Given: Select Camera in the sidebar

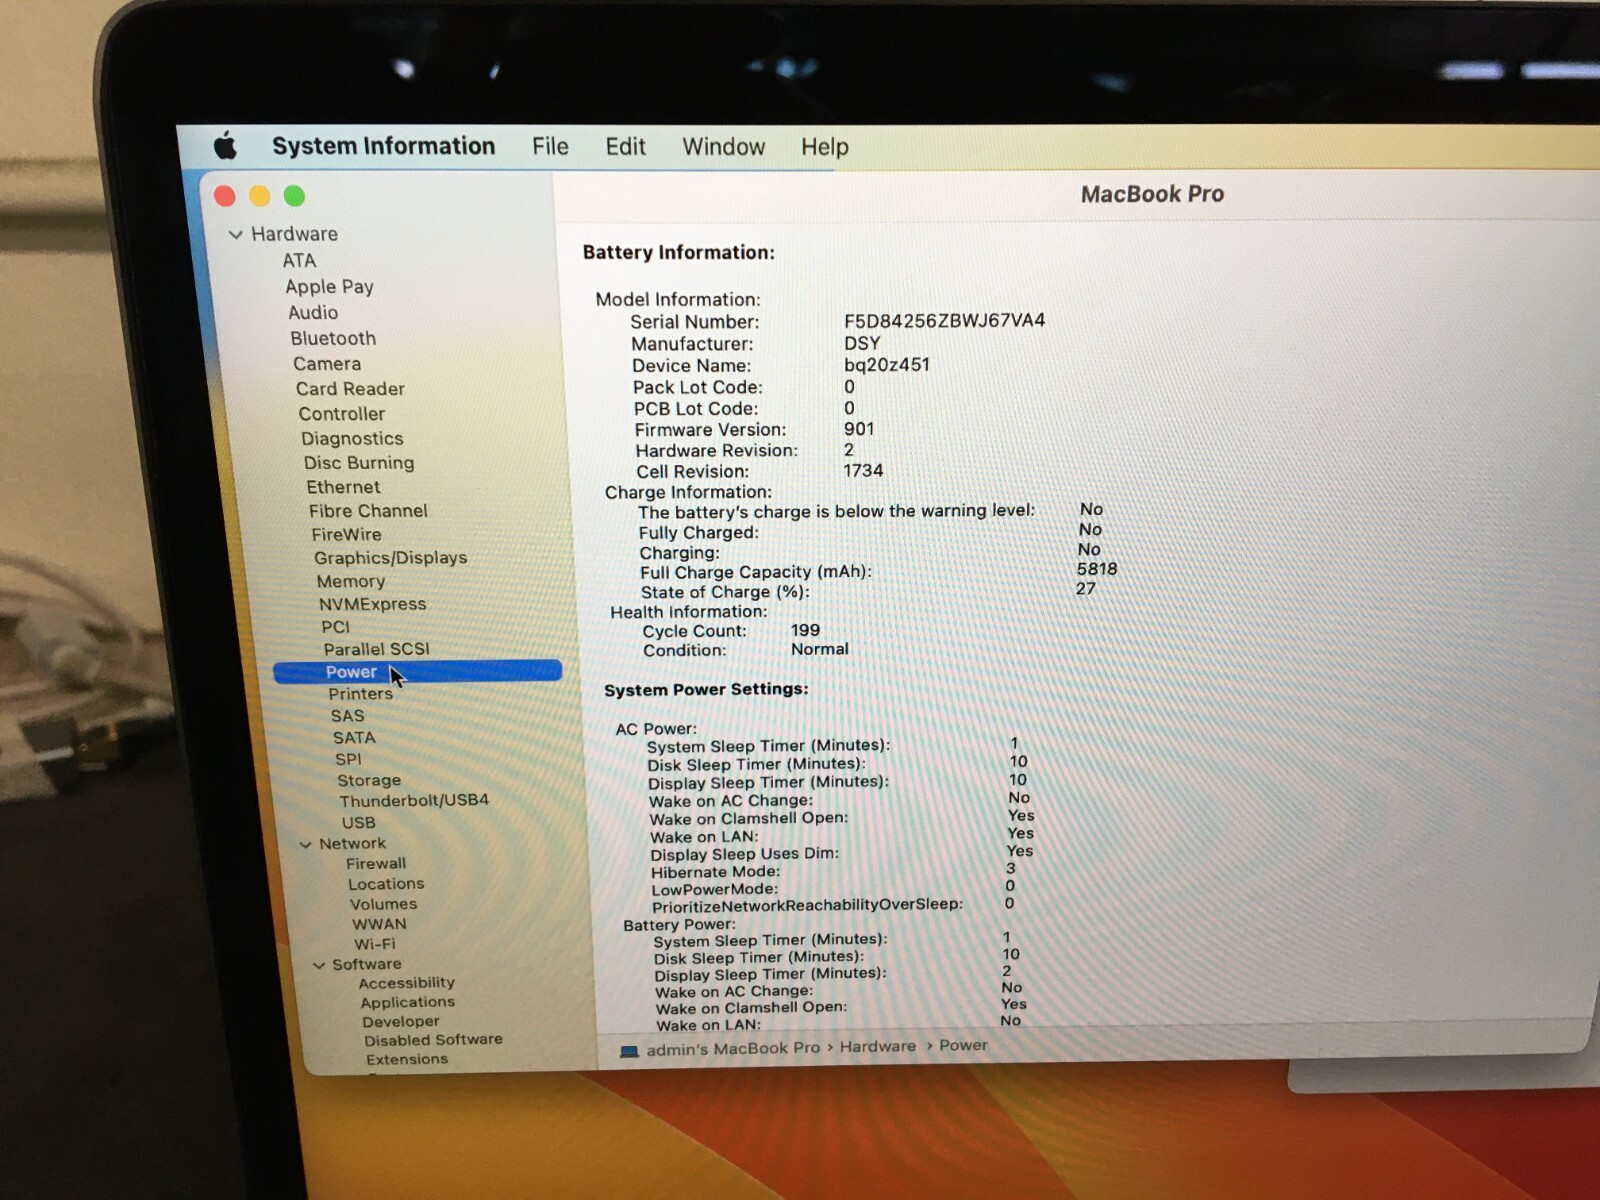Looking at the screenshot, I should click(327, 364).
